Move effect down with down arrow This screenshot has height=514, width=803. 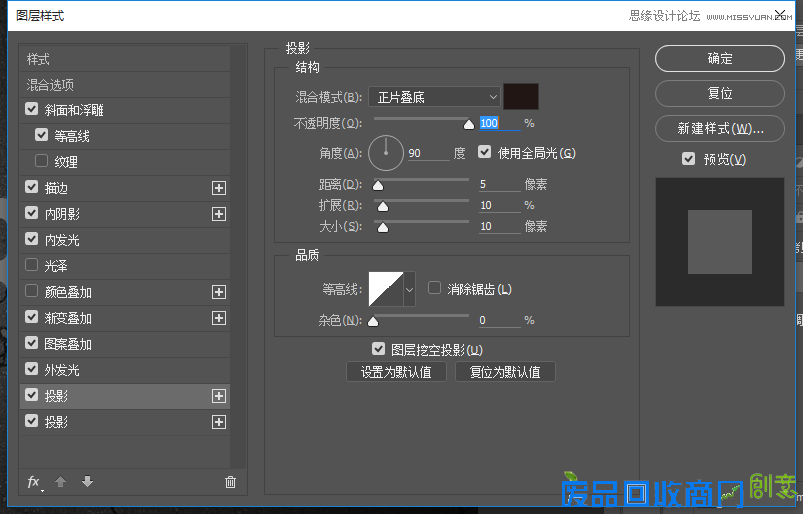point(88,482)
